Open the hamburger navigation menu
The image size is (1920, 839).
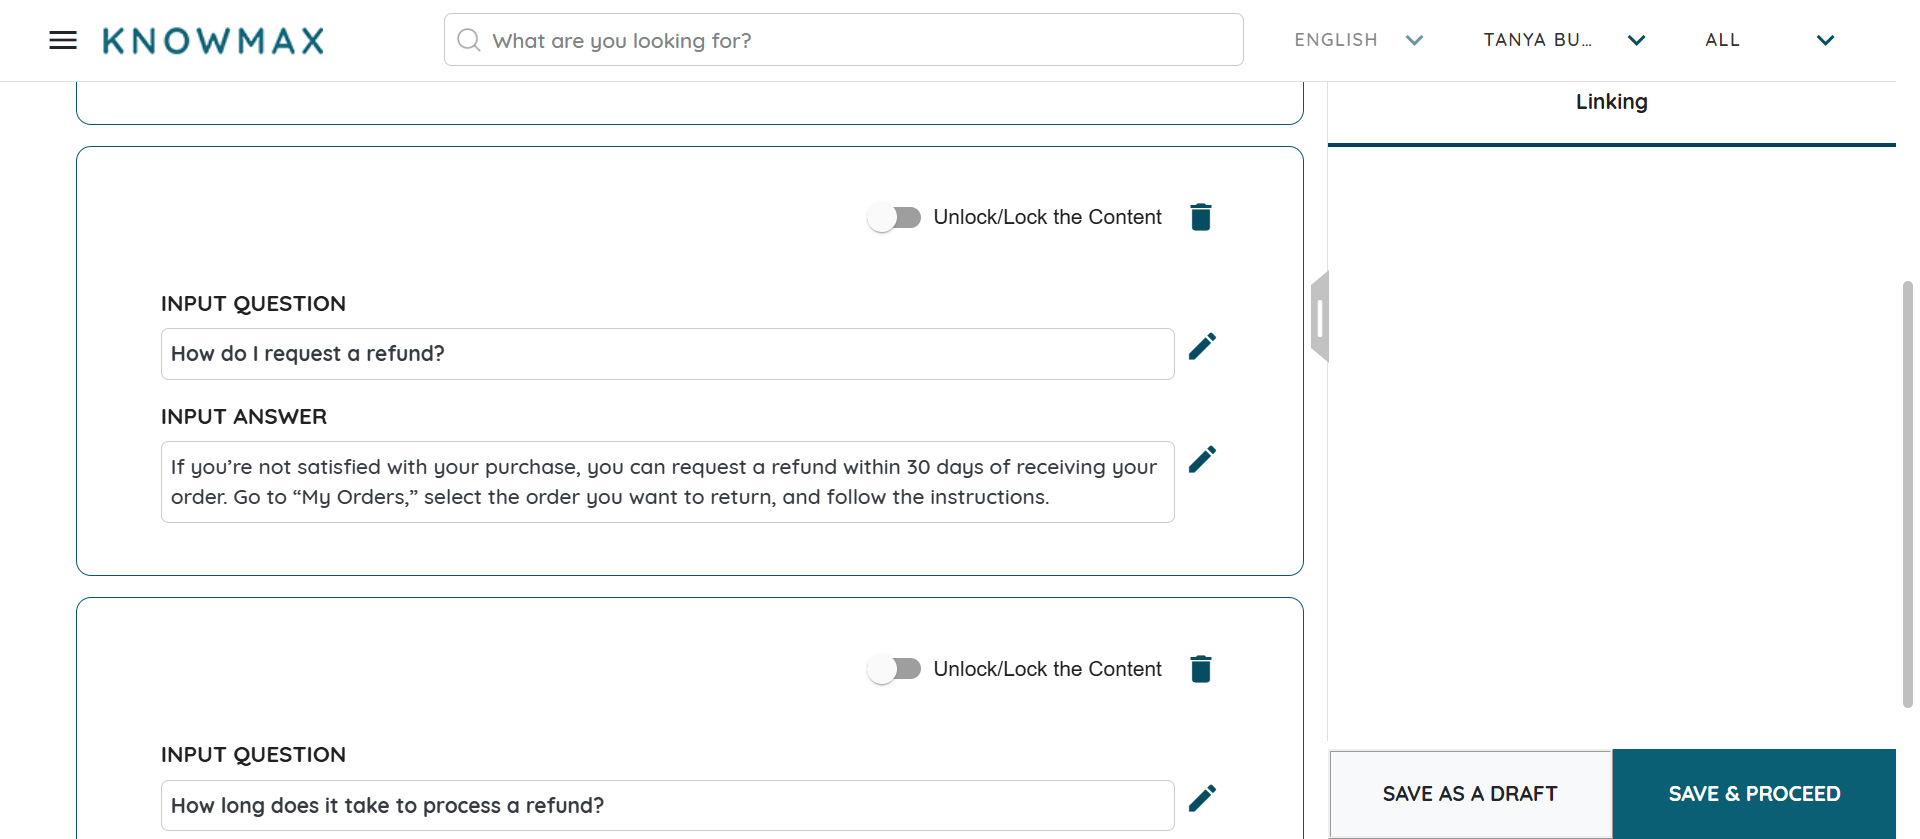click(x=63, y=40)
